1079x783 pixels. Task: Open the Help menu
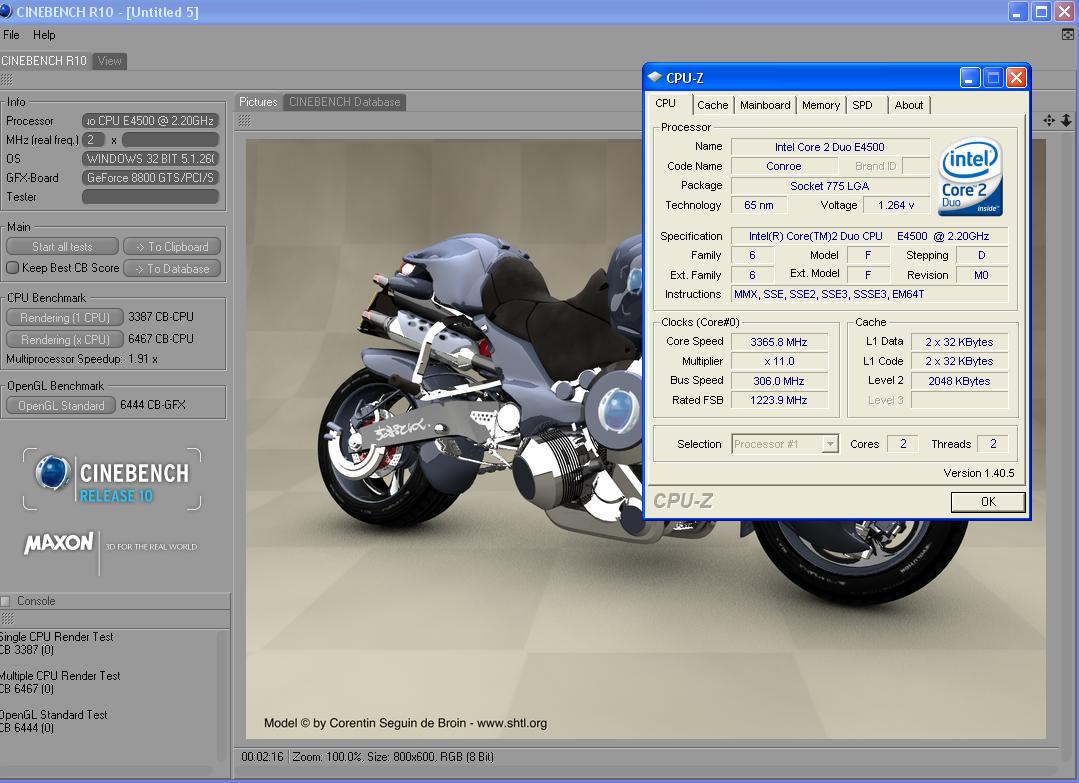tap(44, 34)
